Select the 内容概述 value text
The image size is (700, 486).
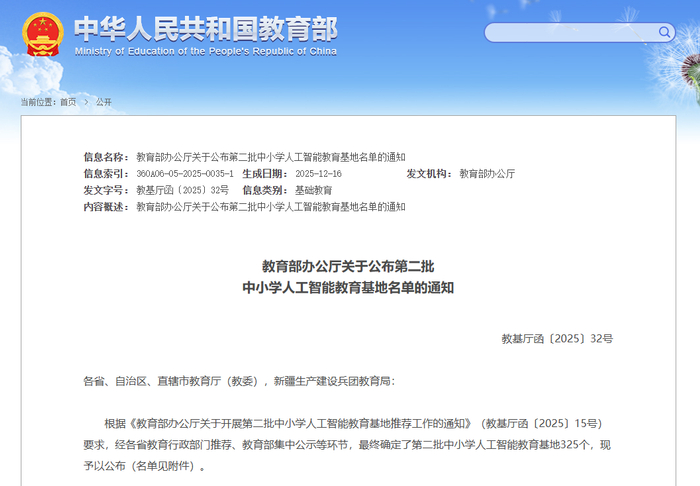coord(271,207)
